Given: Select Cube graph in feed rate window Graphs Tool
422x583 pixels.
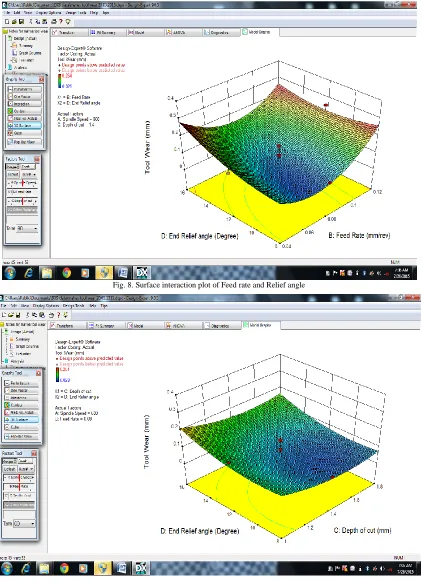Looking at the screenshot, I should pyautogui.click(x=25, y=133).
